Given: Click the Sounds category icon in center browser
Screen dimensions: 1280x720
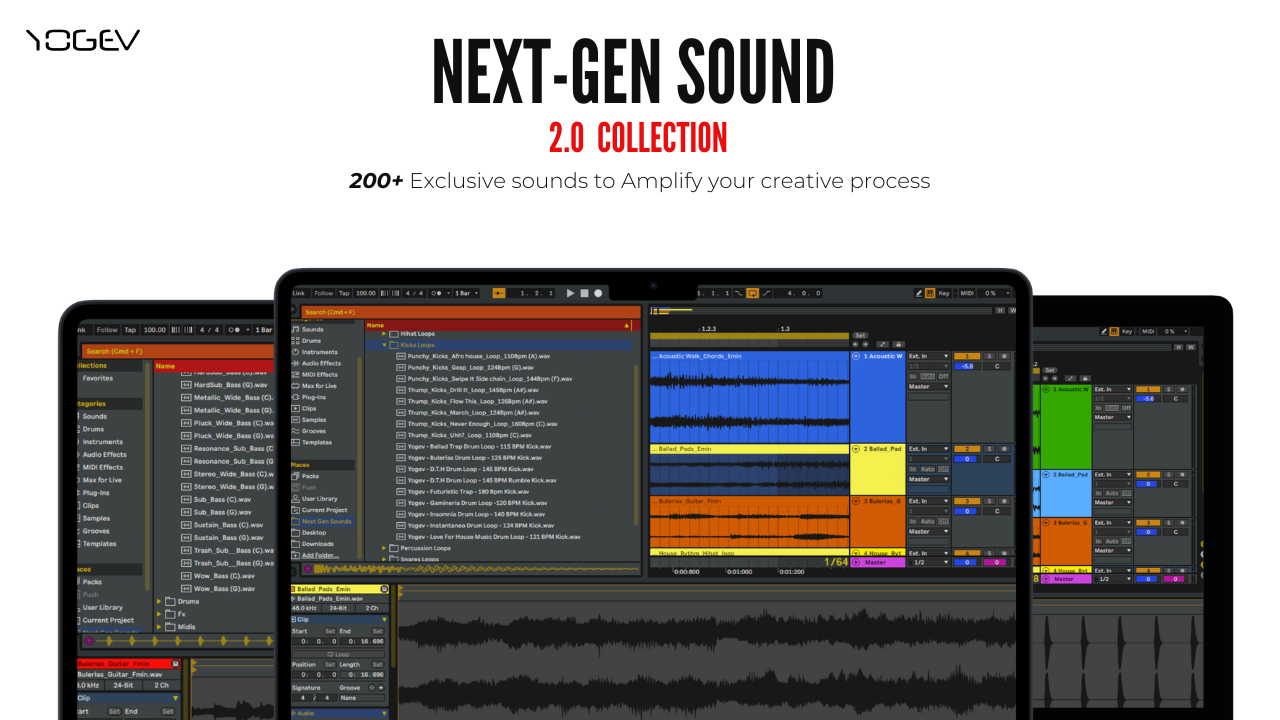Looking at the screenshot, I should click(x=295, y=329).
